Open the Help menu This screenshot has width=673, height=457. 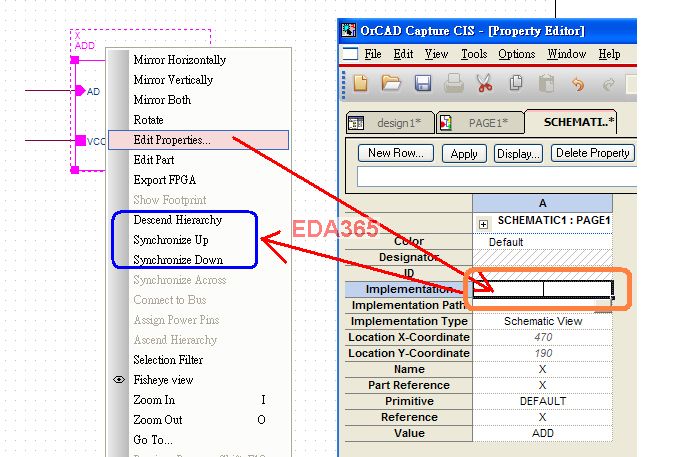pyautogui.click(x=609, y=54)
